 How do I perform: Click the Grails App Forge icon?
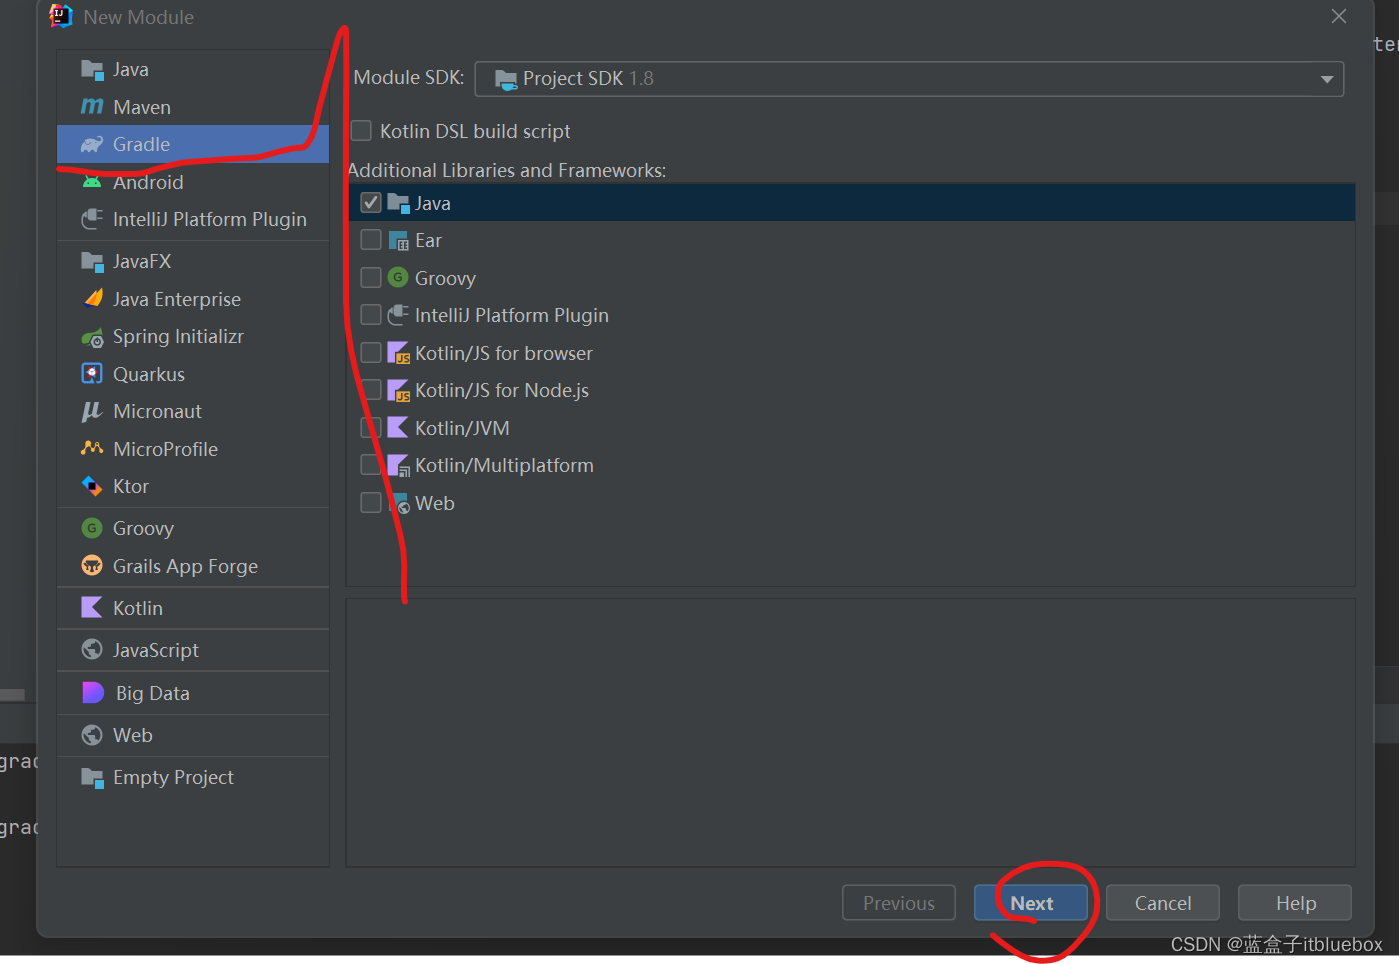tap(92, 566)
